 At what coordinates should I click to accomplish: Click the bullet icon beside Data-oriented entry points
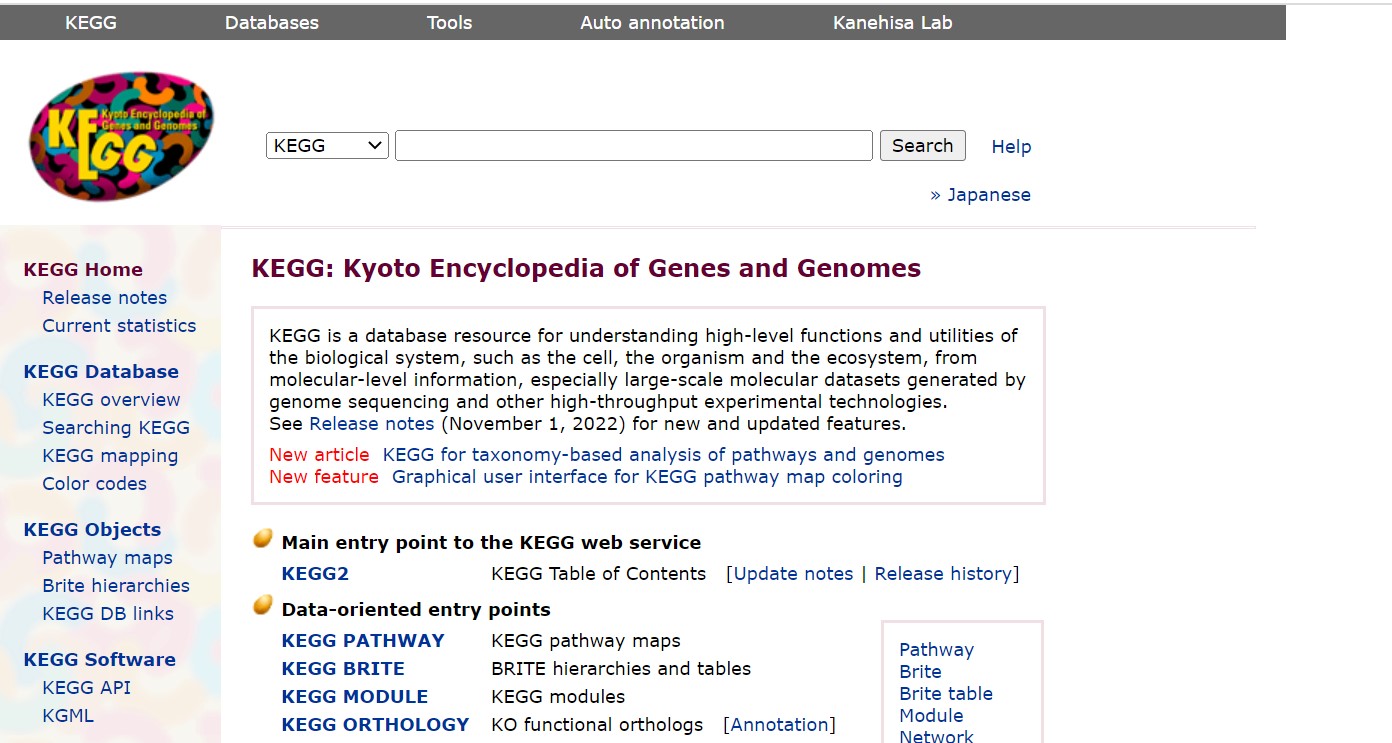[263, 606]
